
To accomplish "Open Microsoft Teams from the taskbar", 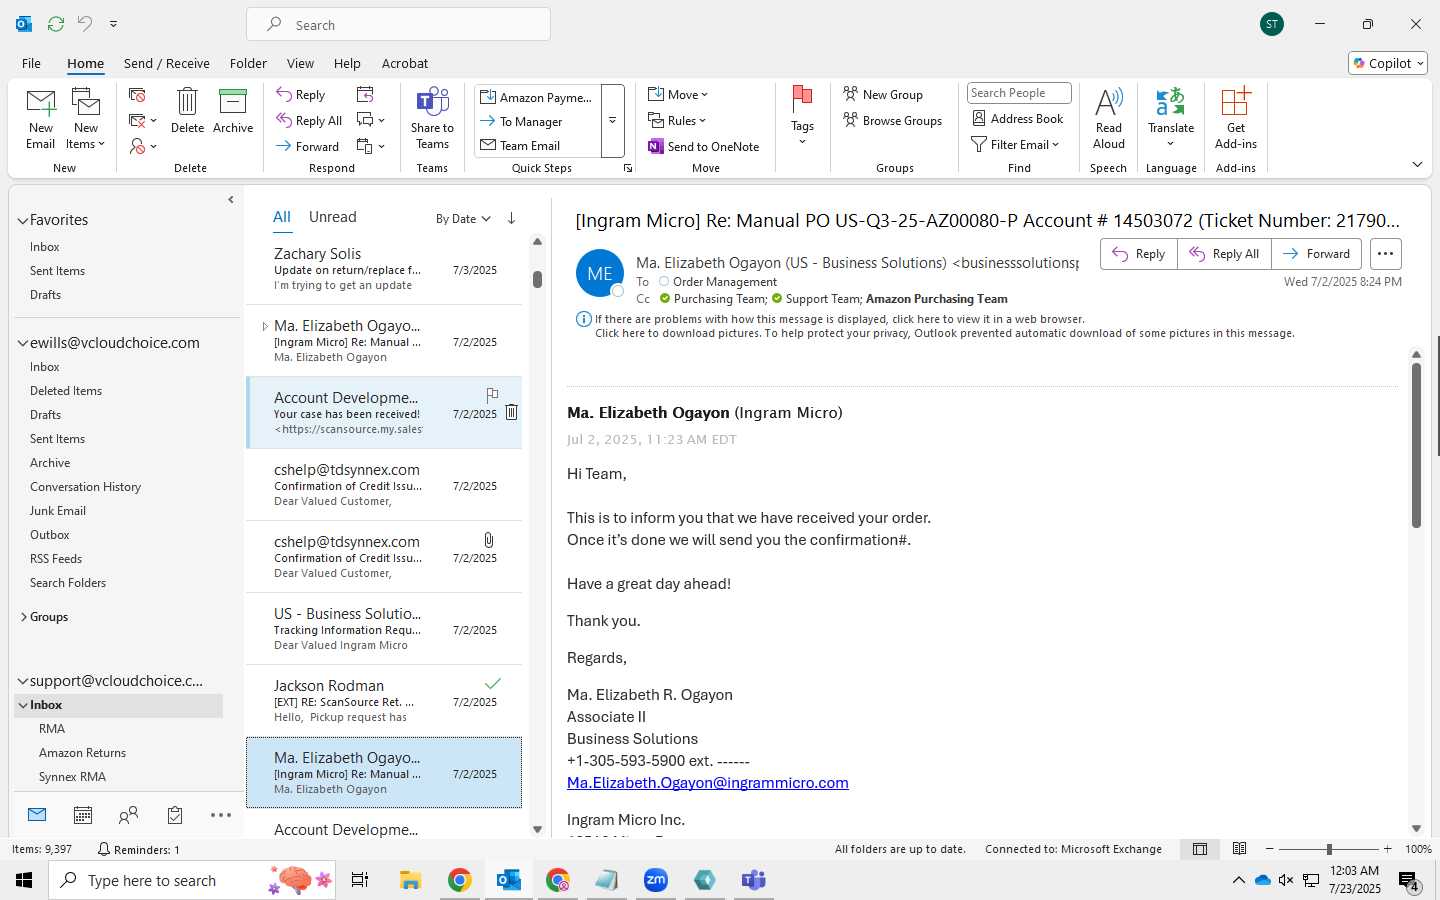I will (753, 880).
